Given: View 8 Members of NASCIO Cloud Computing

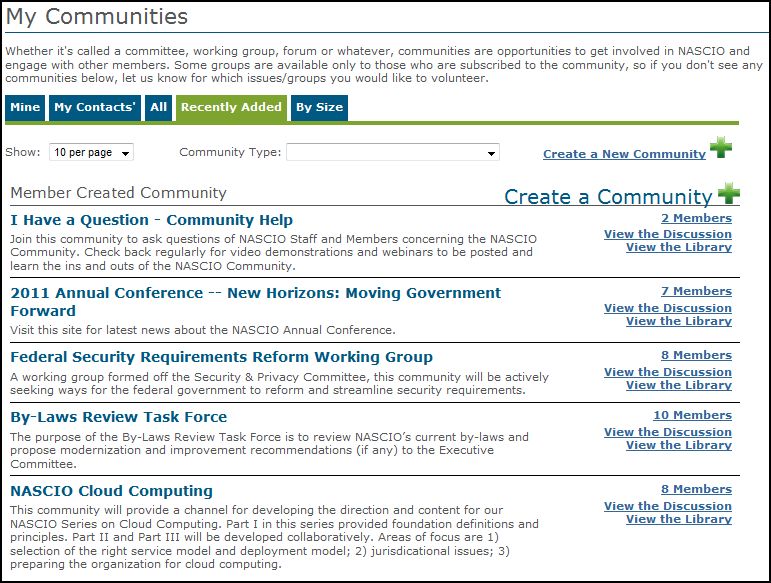Looking at the screenshot, I should [696, 489].
